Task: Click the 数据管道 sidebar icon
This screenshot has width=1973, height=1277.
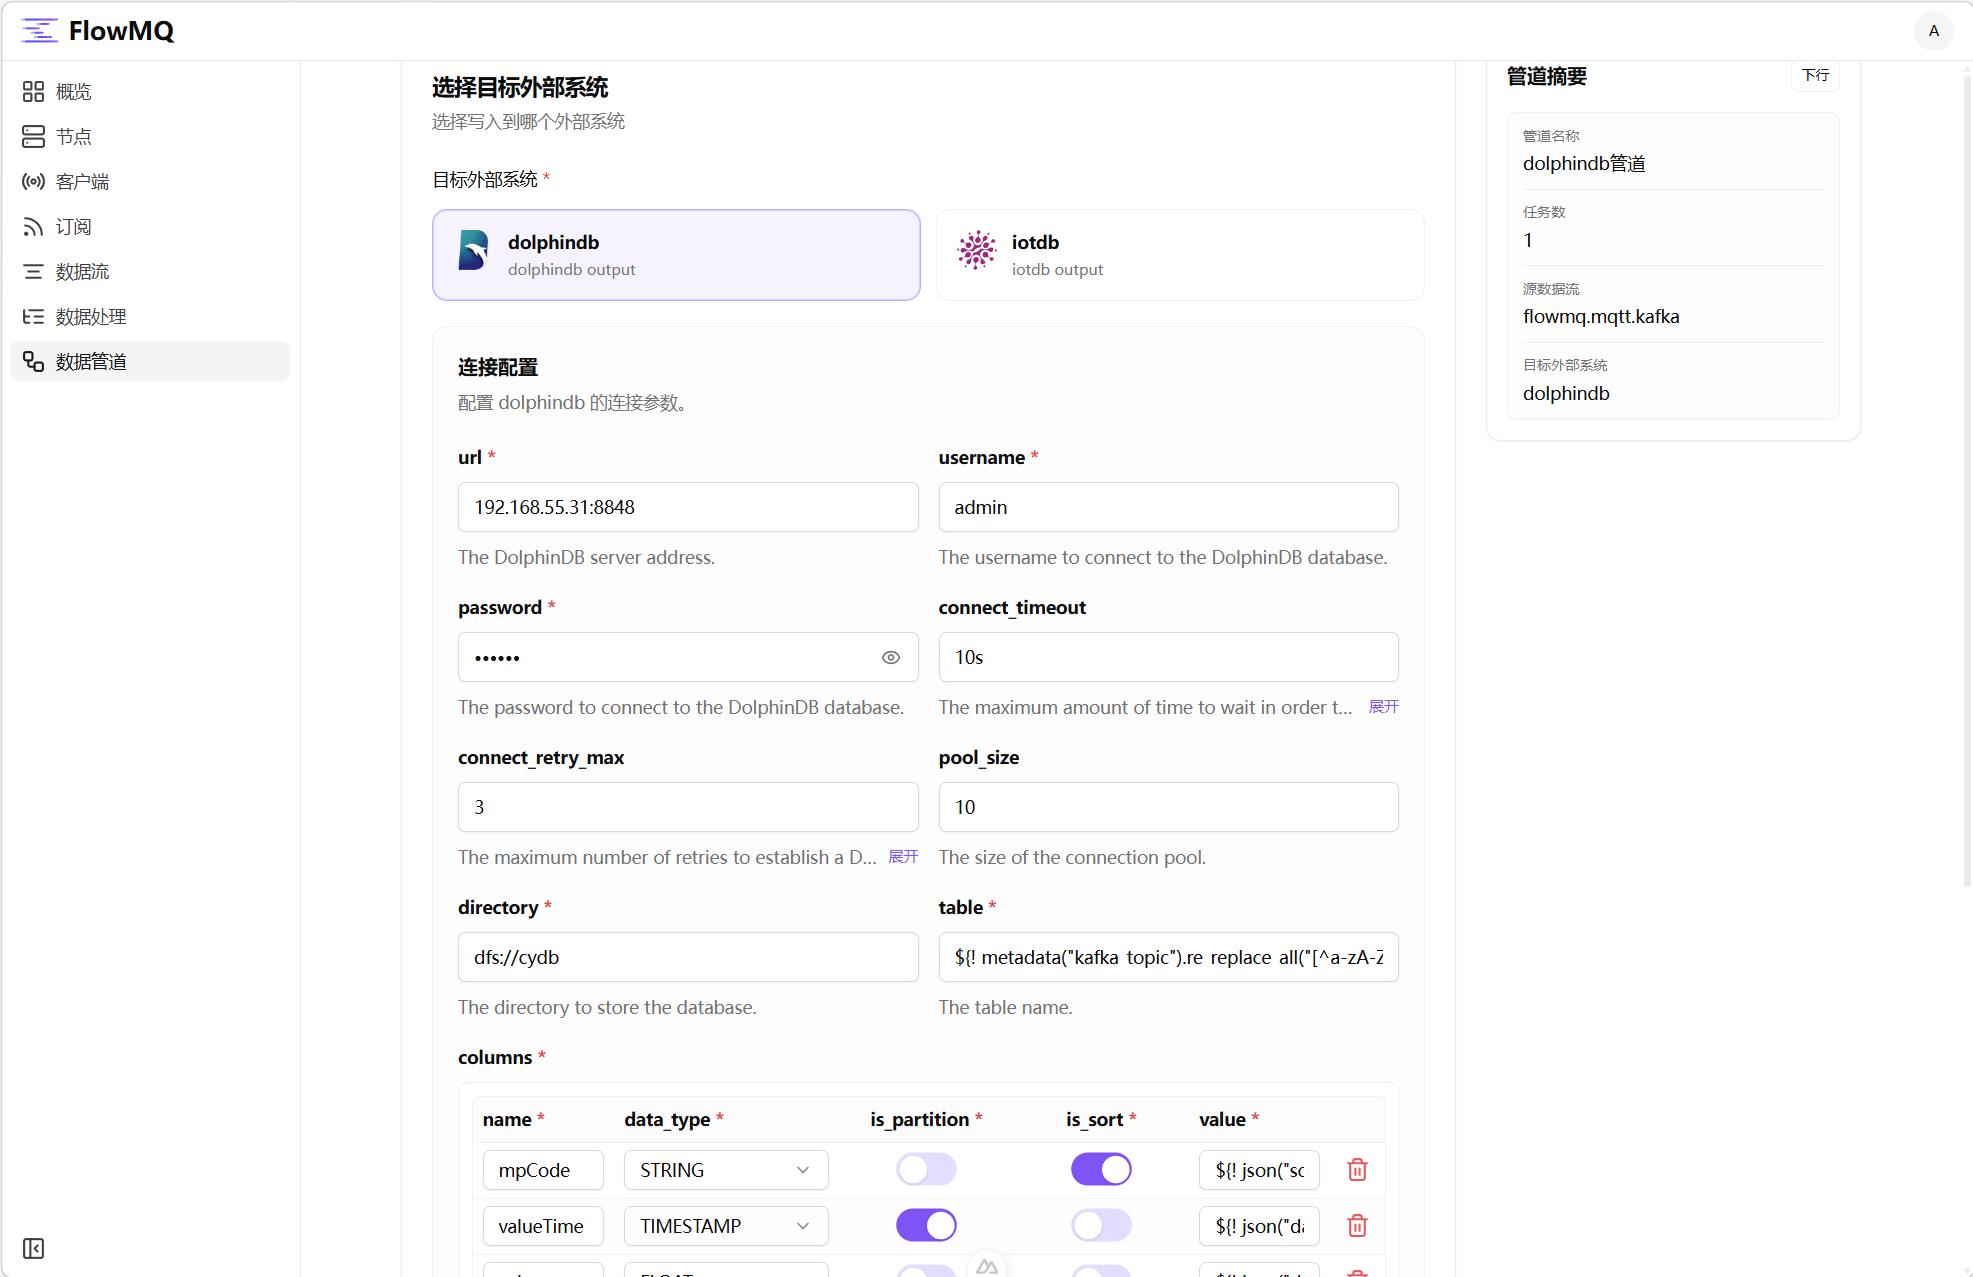Action: (33, 361)
